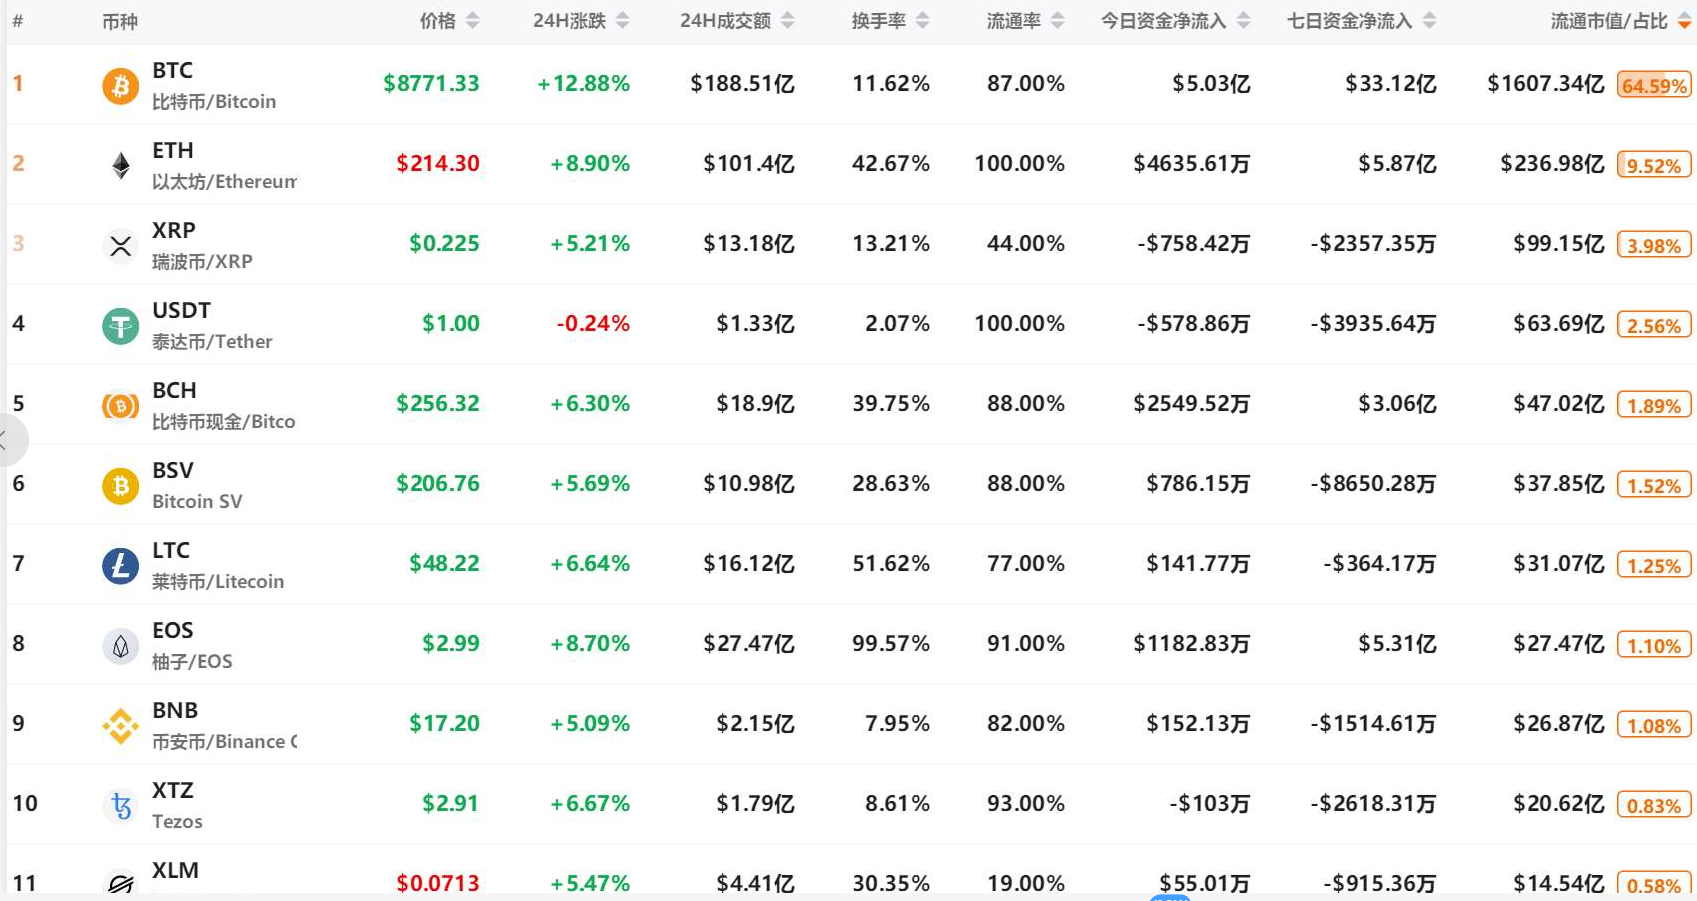Click the green Tether USDT logo

(x=121, y=326)
